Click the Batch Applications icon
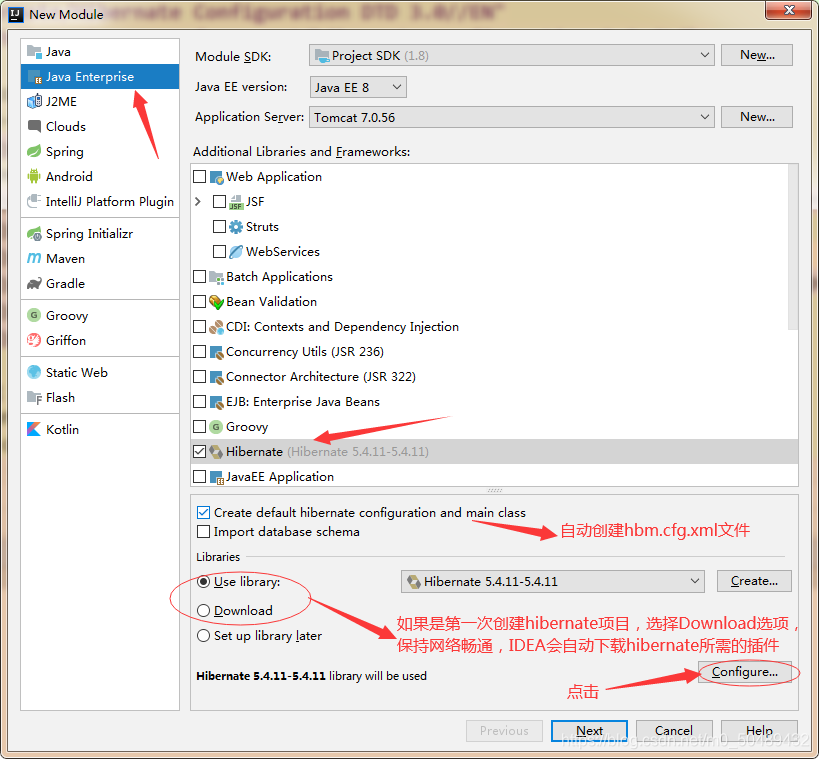 pyautogui.click(x=216, y=277)
